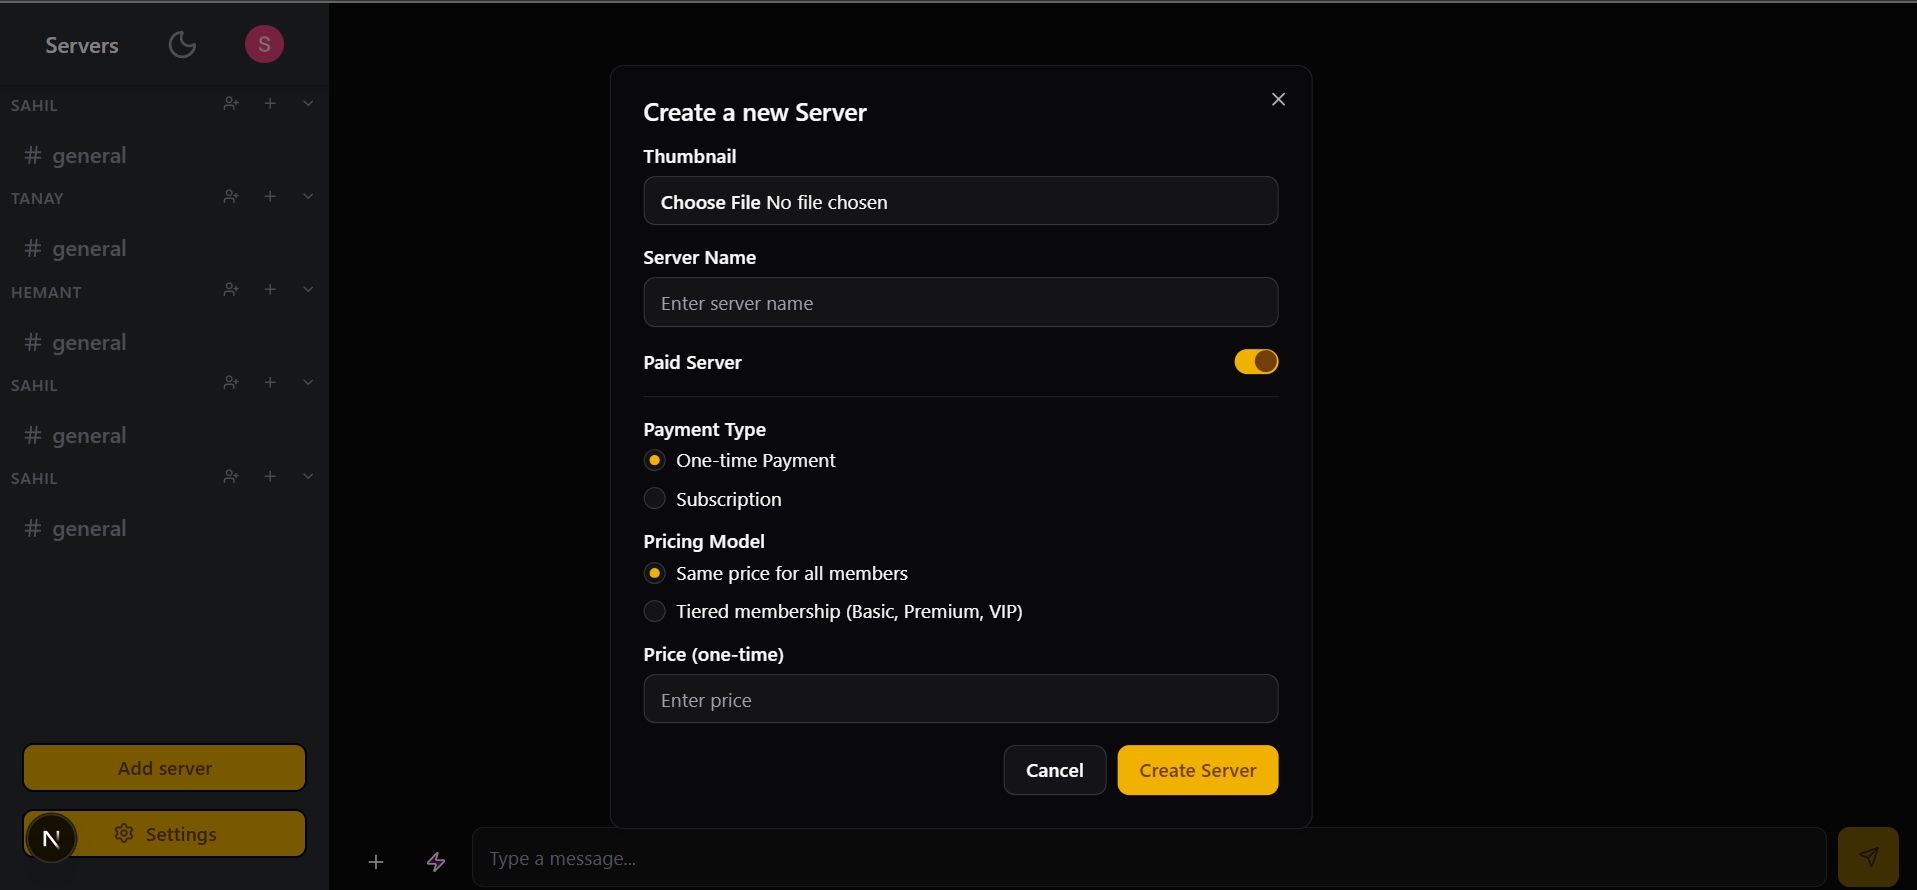Close the Create a new Server dialog
The height and width of the screenshot is (890, 1917).
click(1278, 99)
